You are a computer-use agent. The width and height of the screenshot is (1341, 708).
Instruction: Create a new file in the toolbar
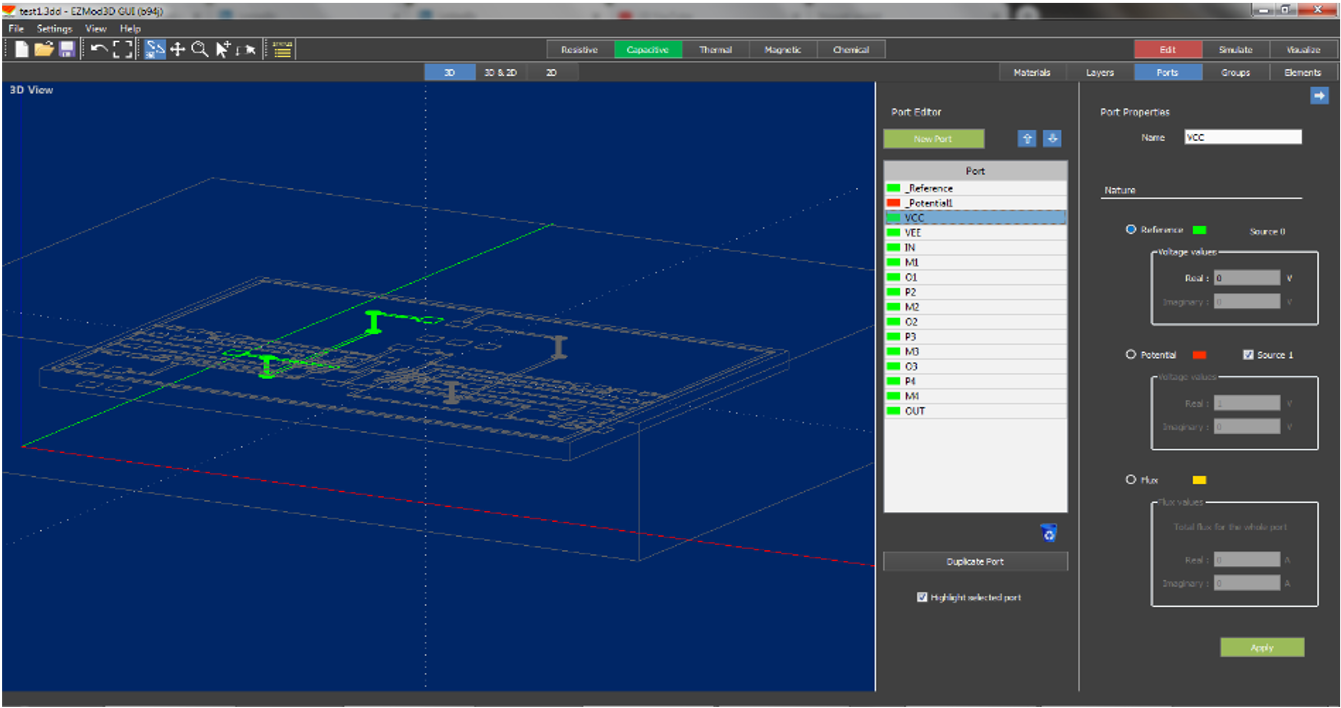coord(21,48)
